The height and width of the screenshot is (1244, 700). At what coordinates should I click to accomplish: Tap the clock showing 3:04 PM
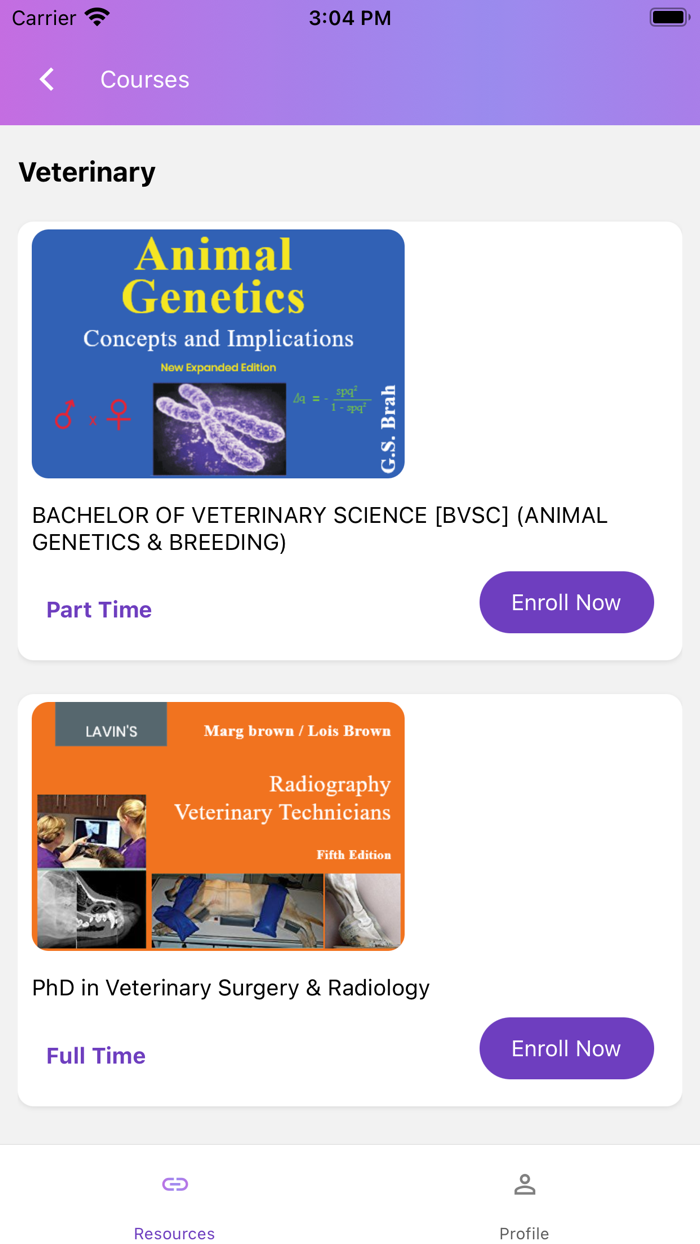click(350, 17)
